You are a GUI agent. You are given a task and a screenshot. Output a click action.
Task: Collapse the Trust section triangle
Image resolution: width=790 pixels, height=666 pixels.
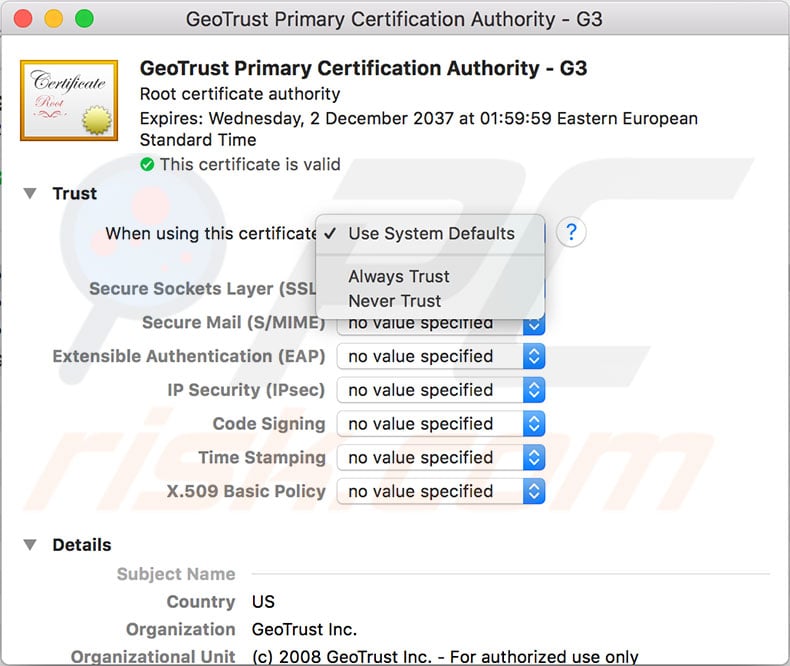(30, 193)
